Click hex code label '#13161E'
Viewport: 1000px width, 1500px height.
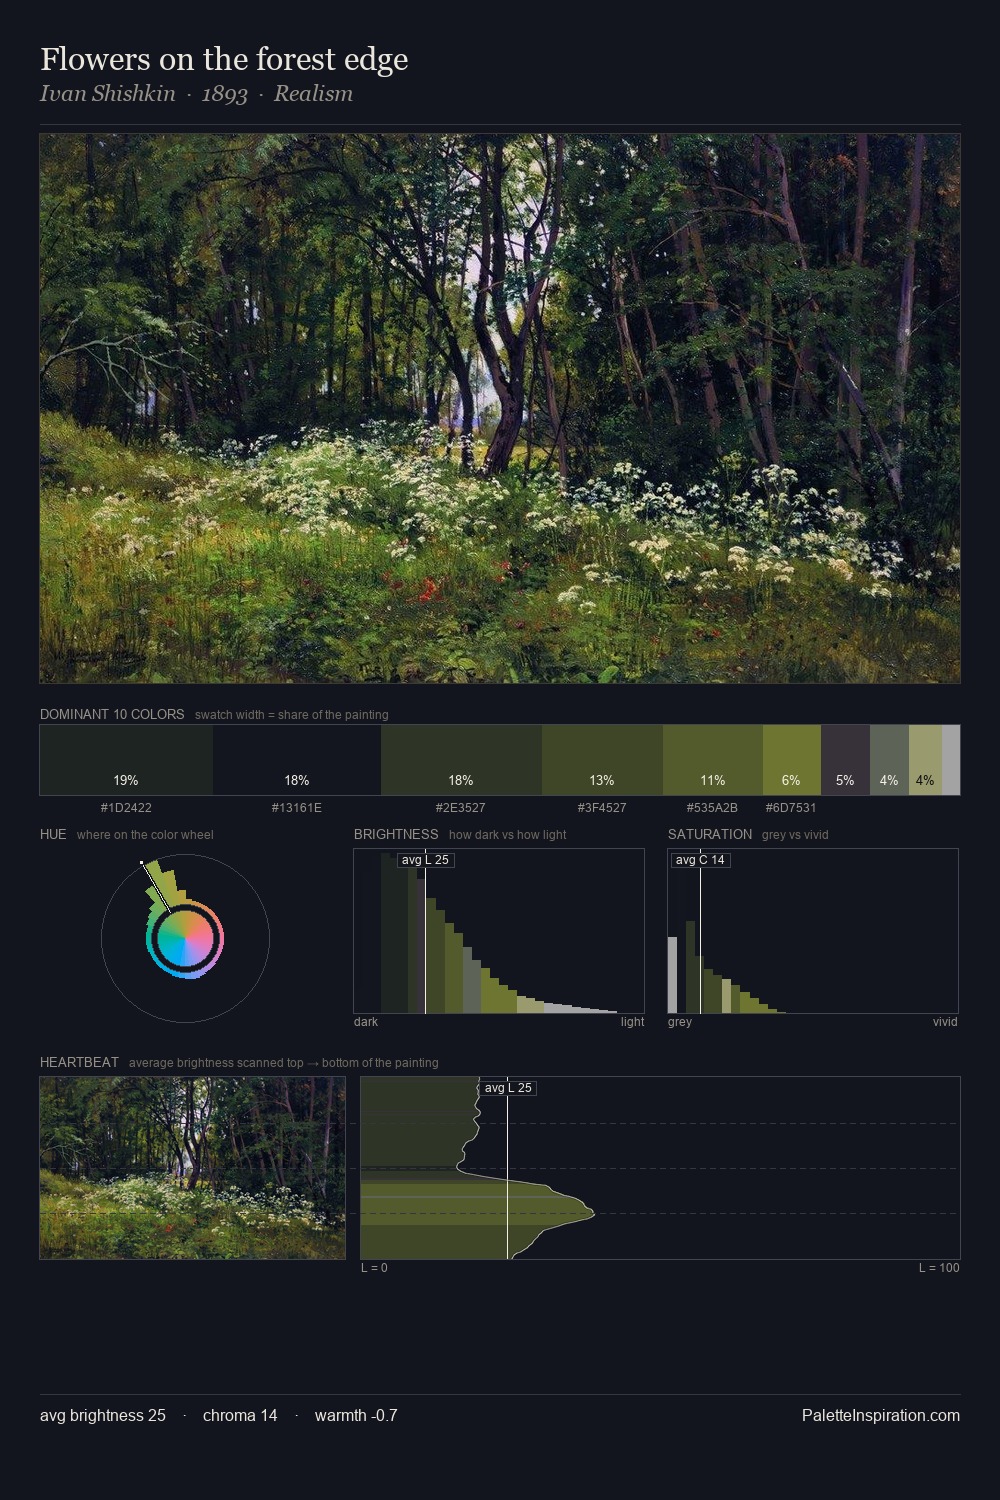tap(297, 808)
